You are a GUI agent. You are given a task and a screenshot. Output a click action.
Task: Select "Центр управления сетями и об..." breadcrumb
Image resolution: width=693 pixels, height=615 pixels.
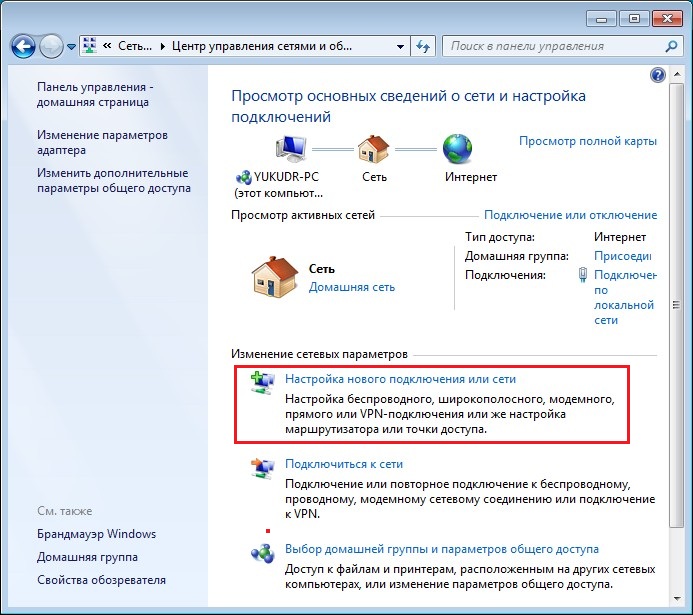pyautogui.click(x=262, y=46)
